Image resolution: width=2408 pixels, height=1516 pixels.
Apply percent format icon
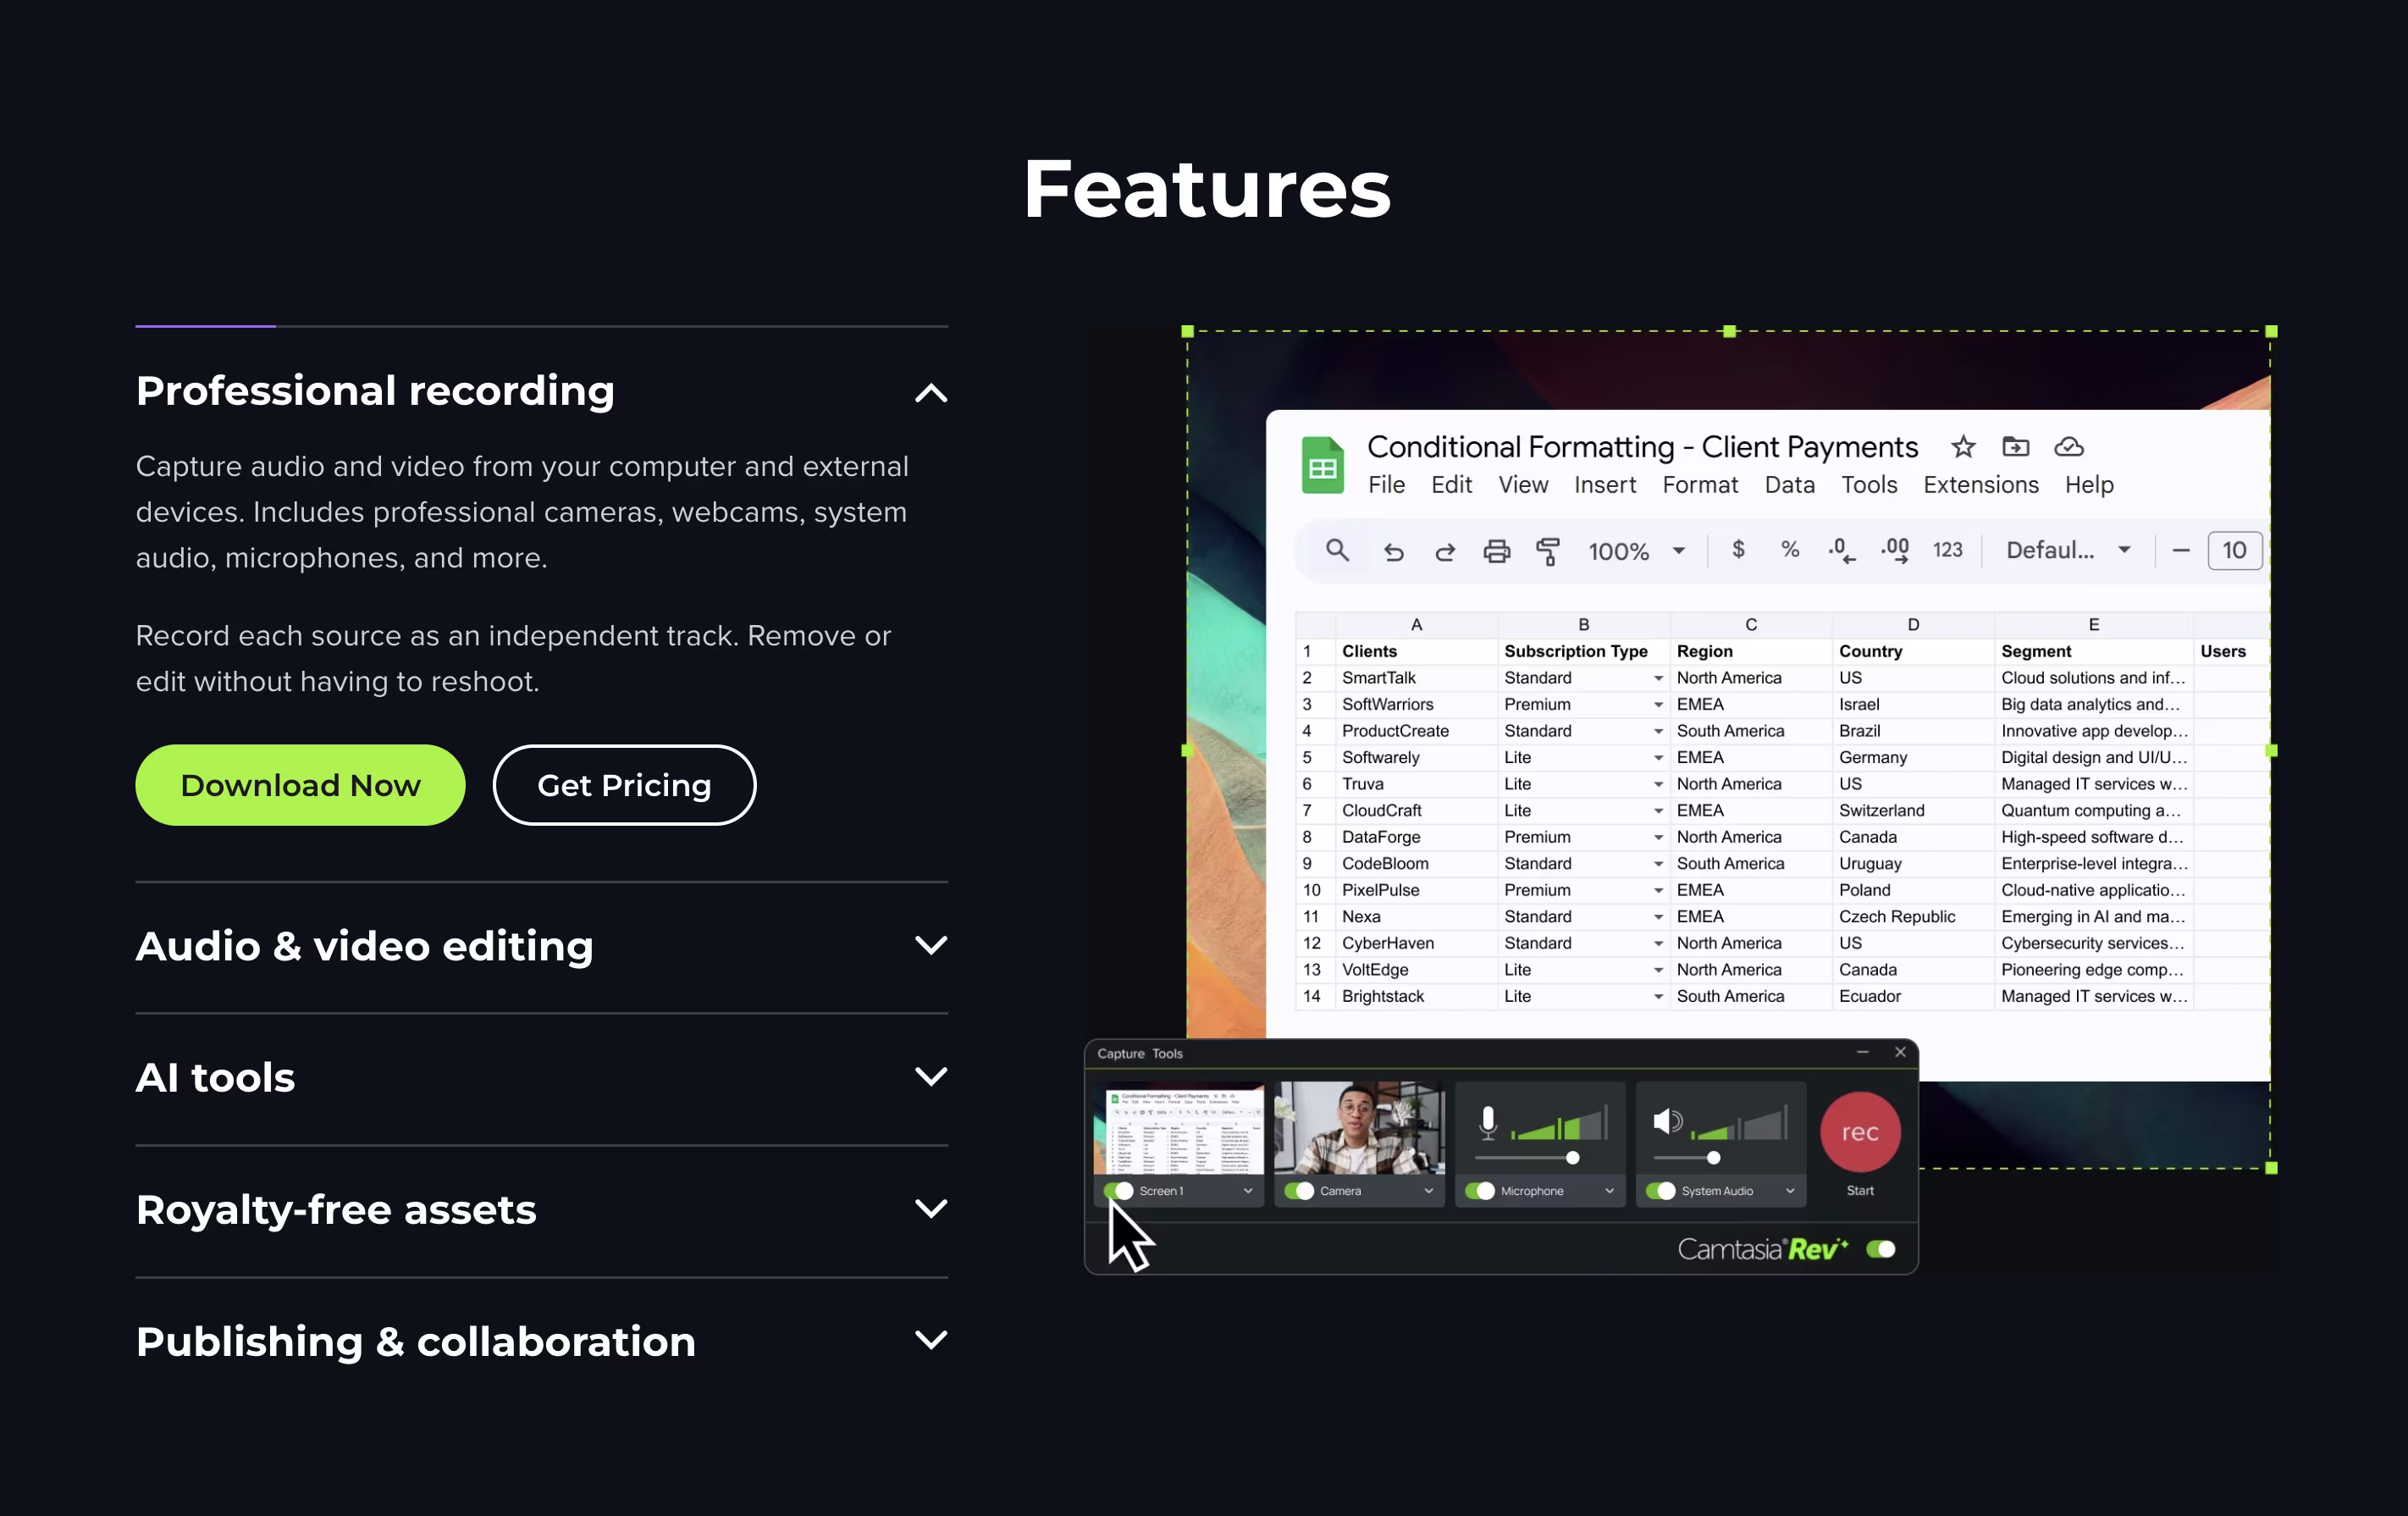click(x=1789, y=550)
